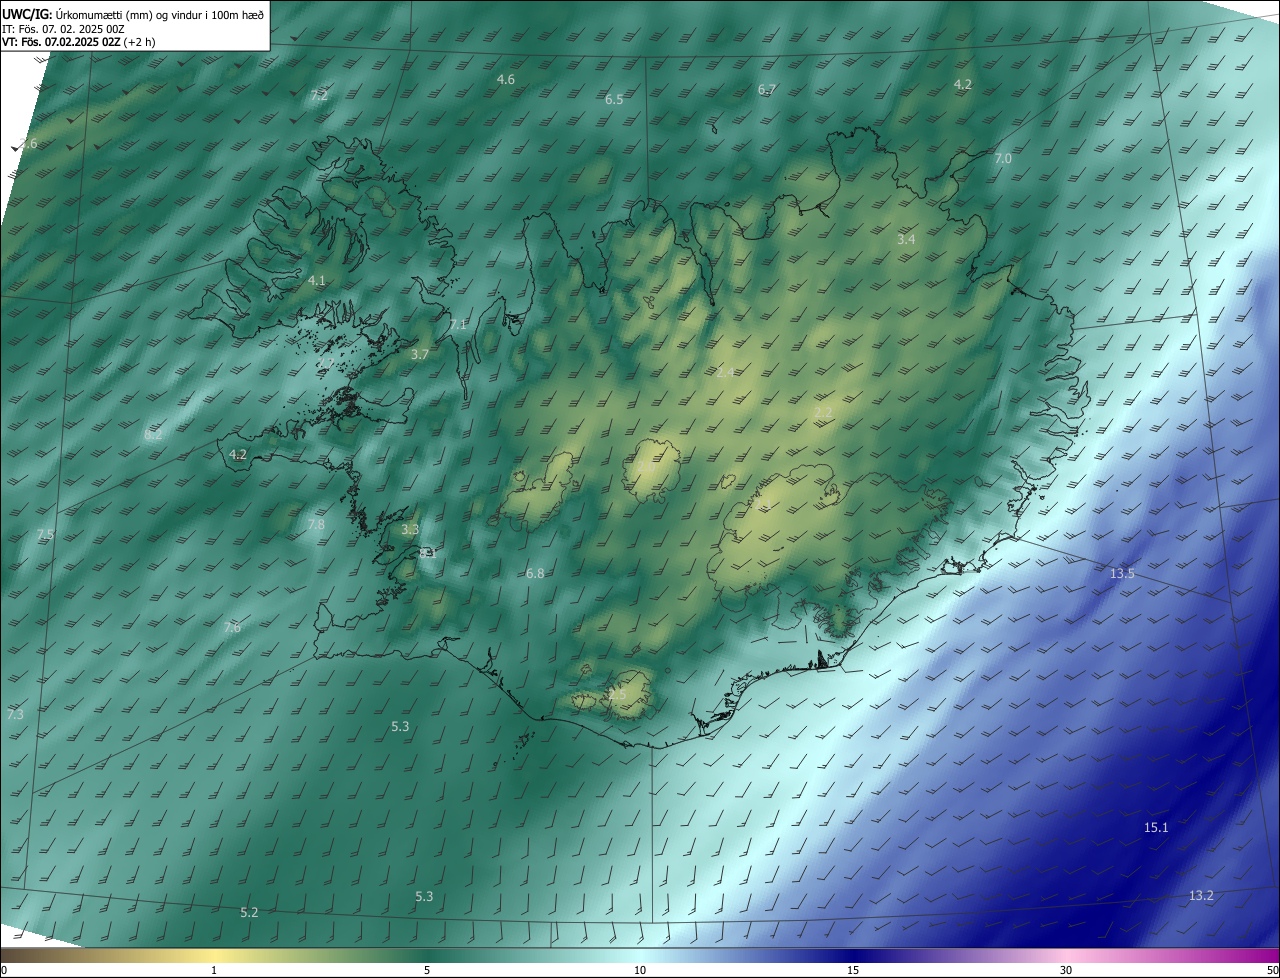Viewport: 1280px width, 978px height.
Task: Click the '10' tick on the color scale
Action: (x=640, y=970)
